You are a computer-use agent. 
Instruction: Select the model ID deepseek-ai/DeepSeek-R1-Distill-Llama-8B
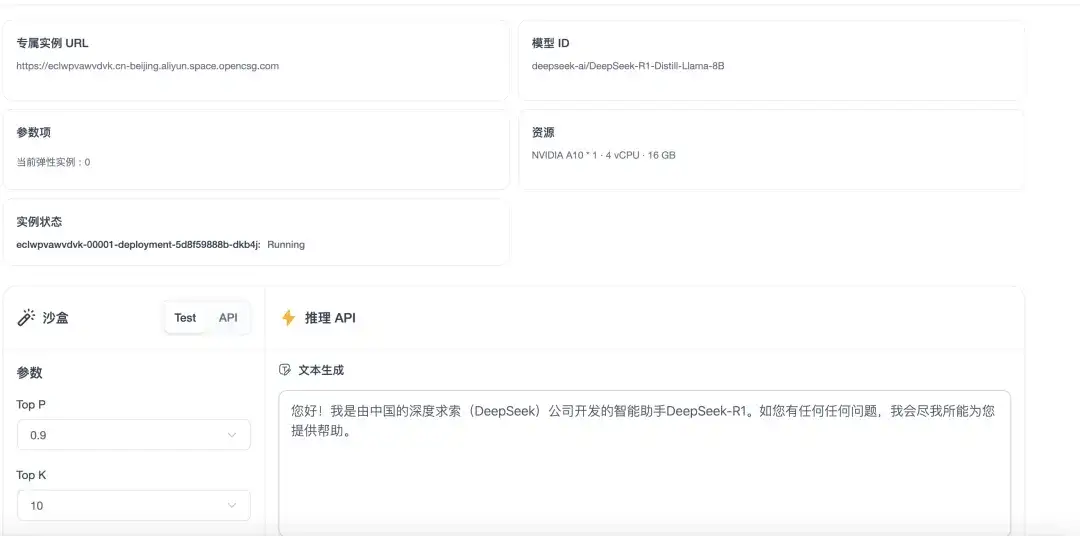point(627,66)
